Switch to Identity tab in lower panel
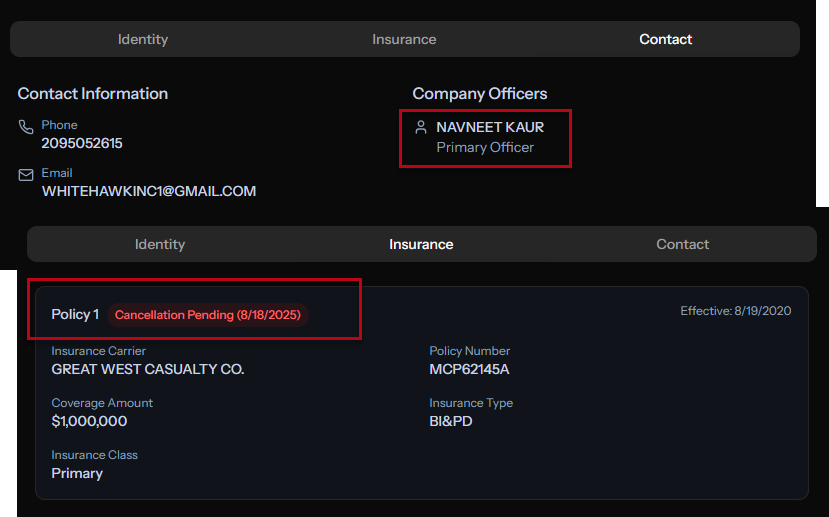The height and width of the screenshot is (517, 829). [x=160, y=244]
